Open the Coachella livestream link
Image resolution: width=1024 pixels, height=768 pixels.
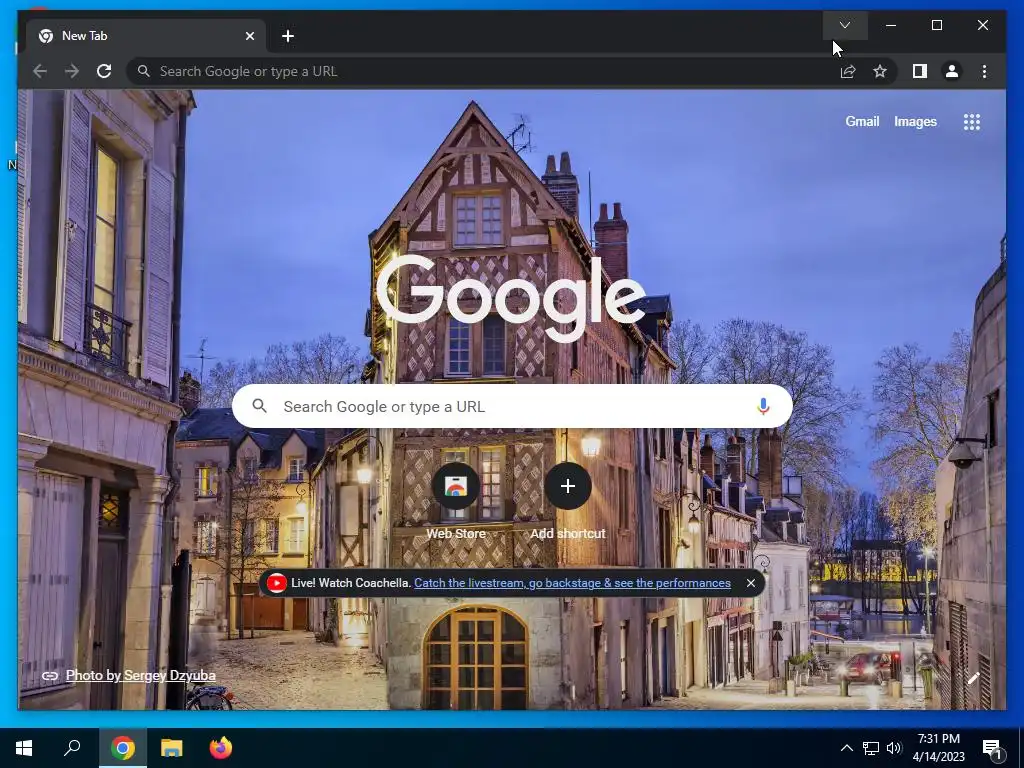coord(572,583)
